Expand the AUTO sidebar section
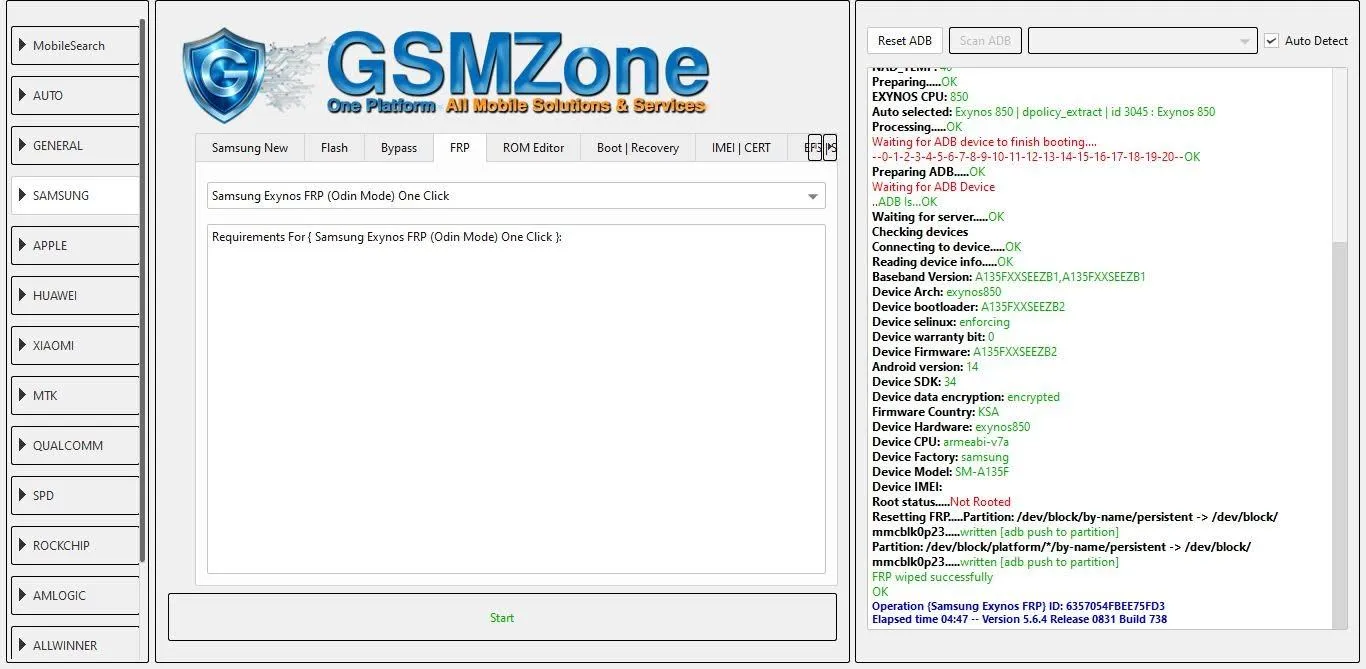The image size is (1366, 669). 75,96
